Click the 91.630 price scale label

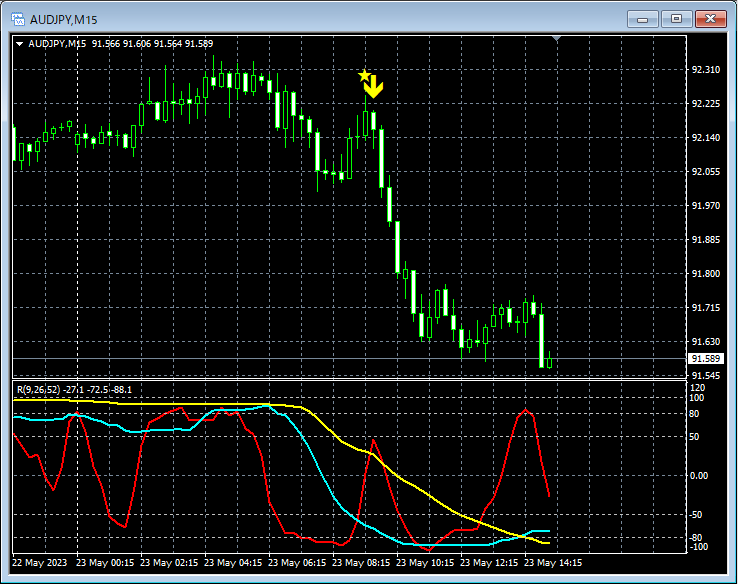click(706, 341)
